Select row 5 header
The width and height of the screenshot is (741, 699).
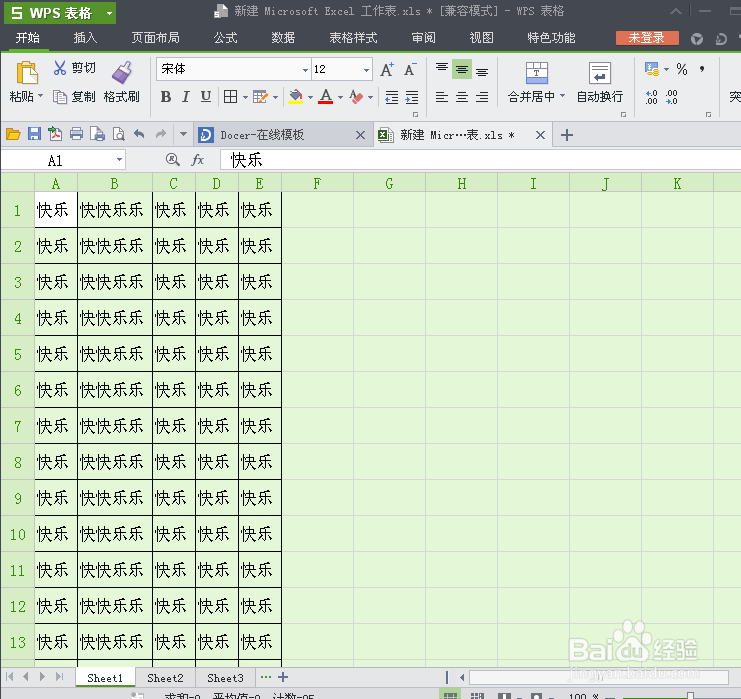[17, 354]
